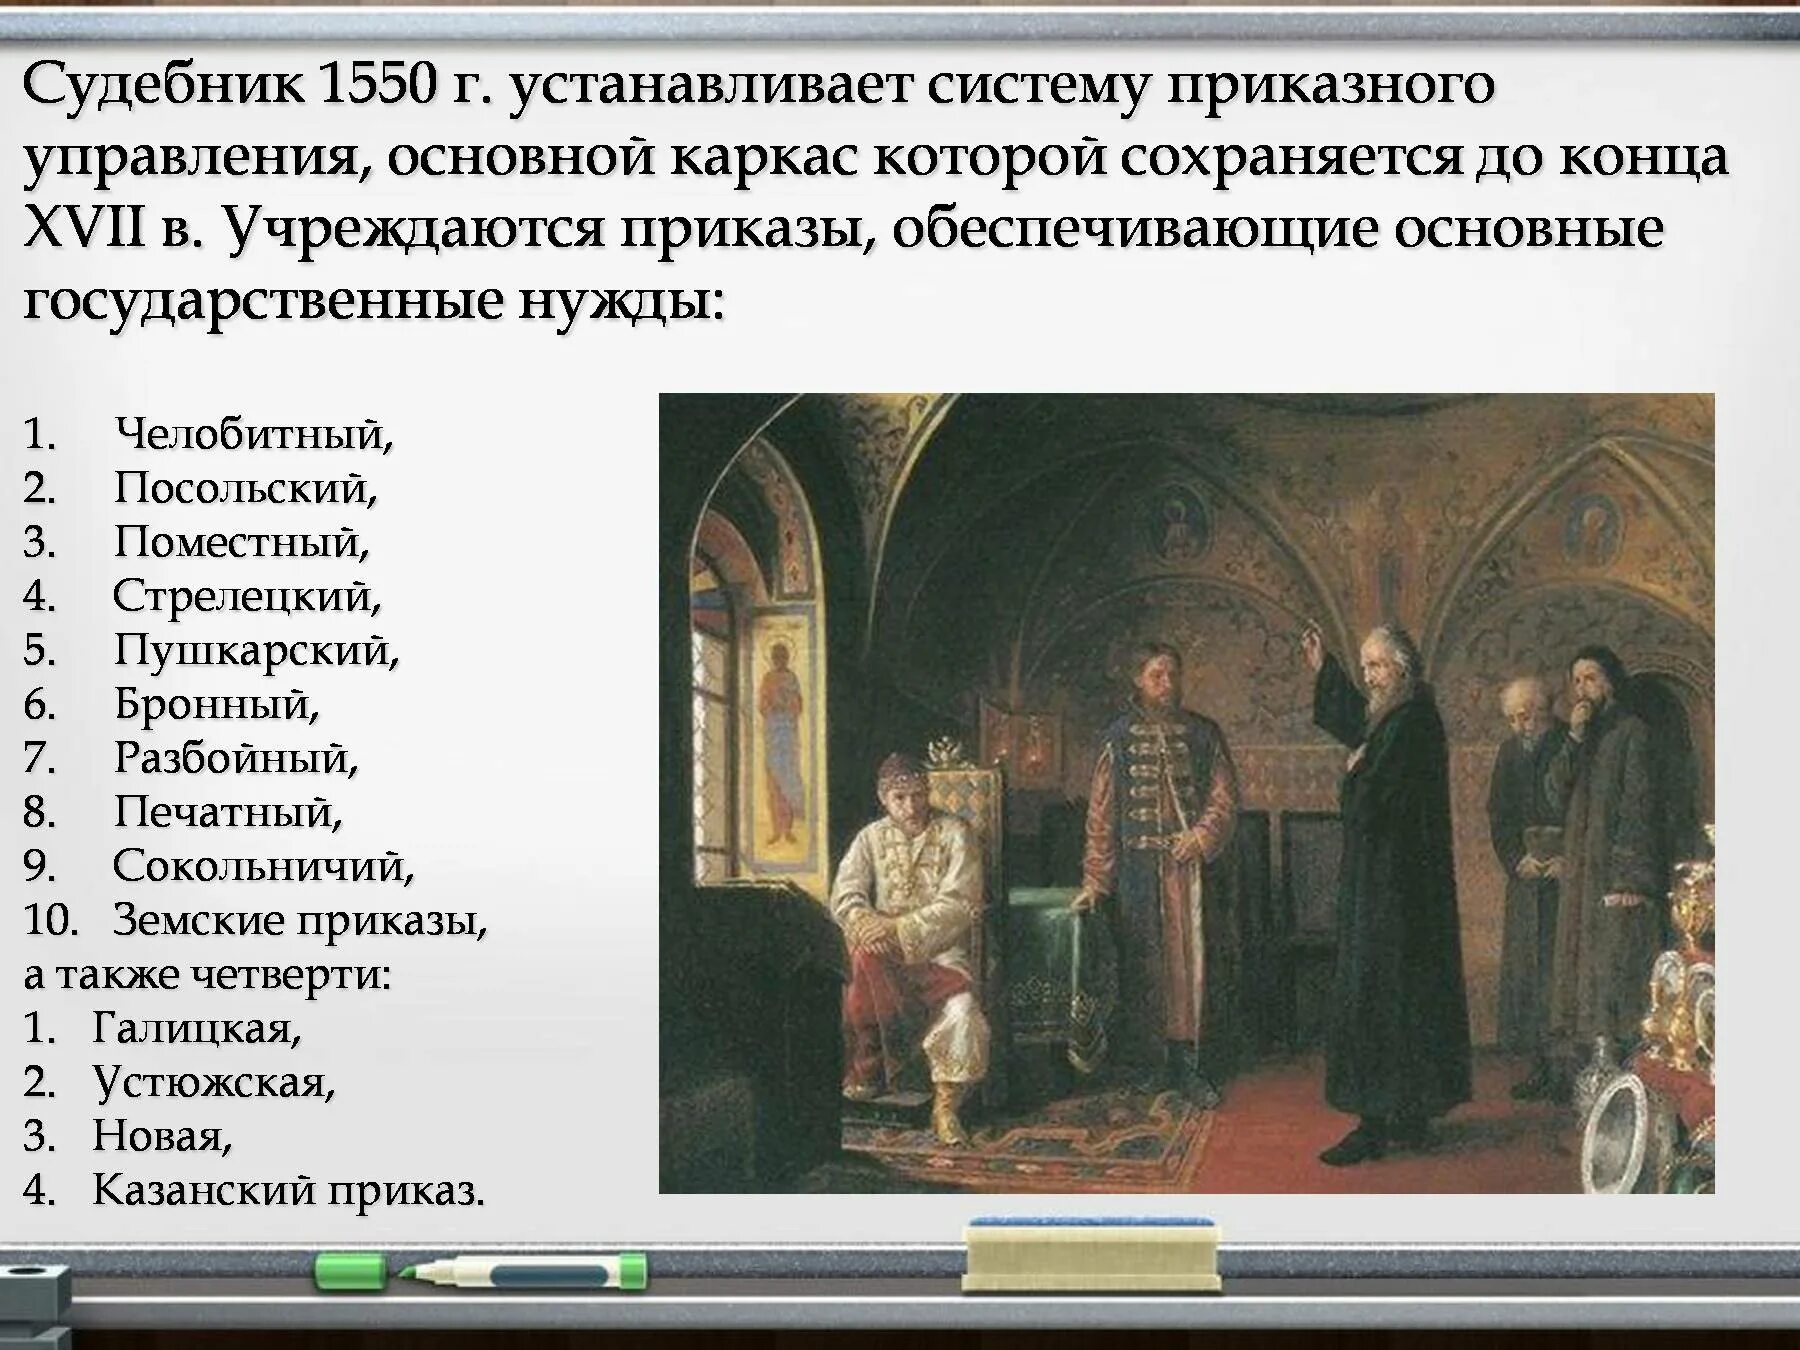Click the heading words "системy приказного"
The width and height of the screenshot is (1800, 1350).
[1210, 86]
